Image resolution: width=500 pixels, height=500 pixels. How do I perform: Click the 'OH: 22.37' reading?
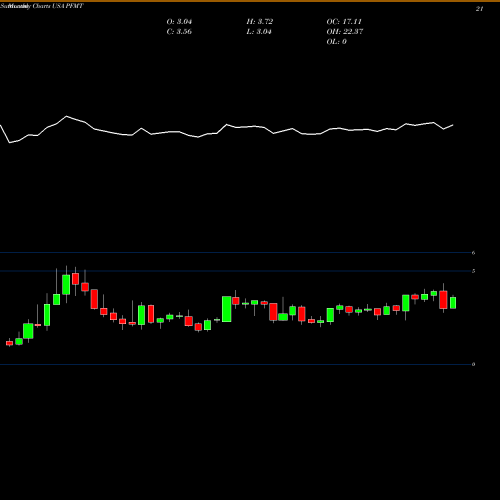click(345, 32)
